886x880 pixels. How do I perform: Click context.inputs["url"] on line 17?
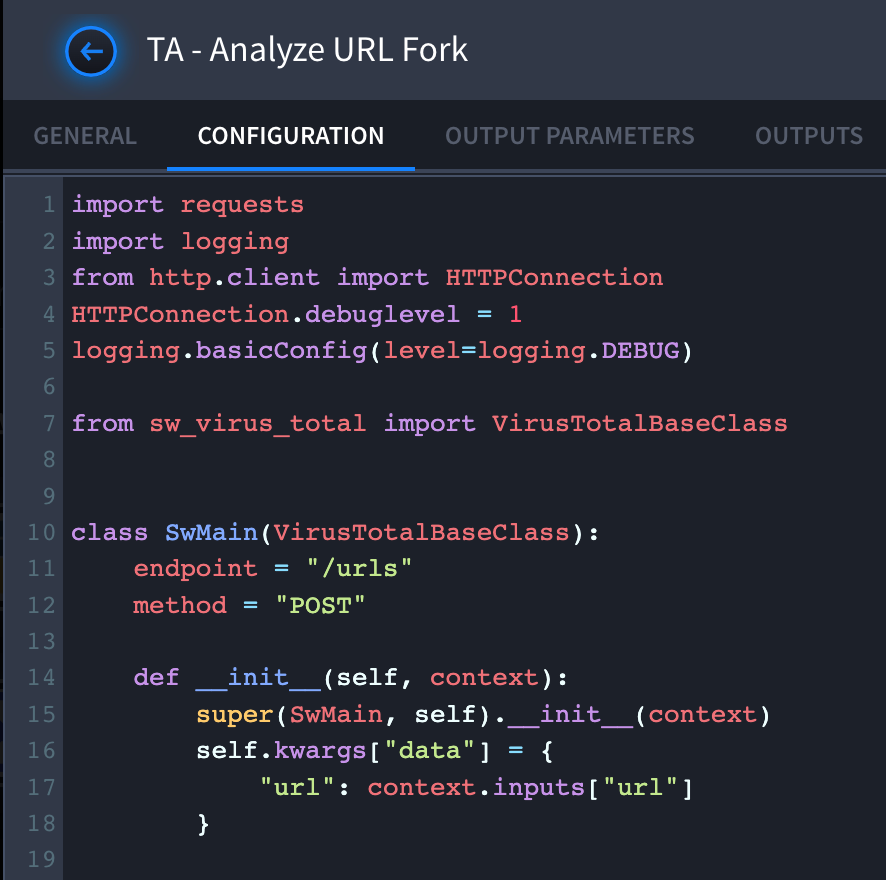pyautogui.click(x=529, y=787)
